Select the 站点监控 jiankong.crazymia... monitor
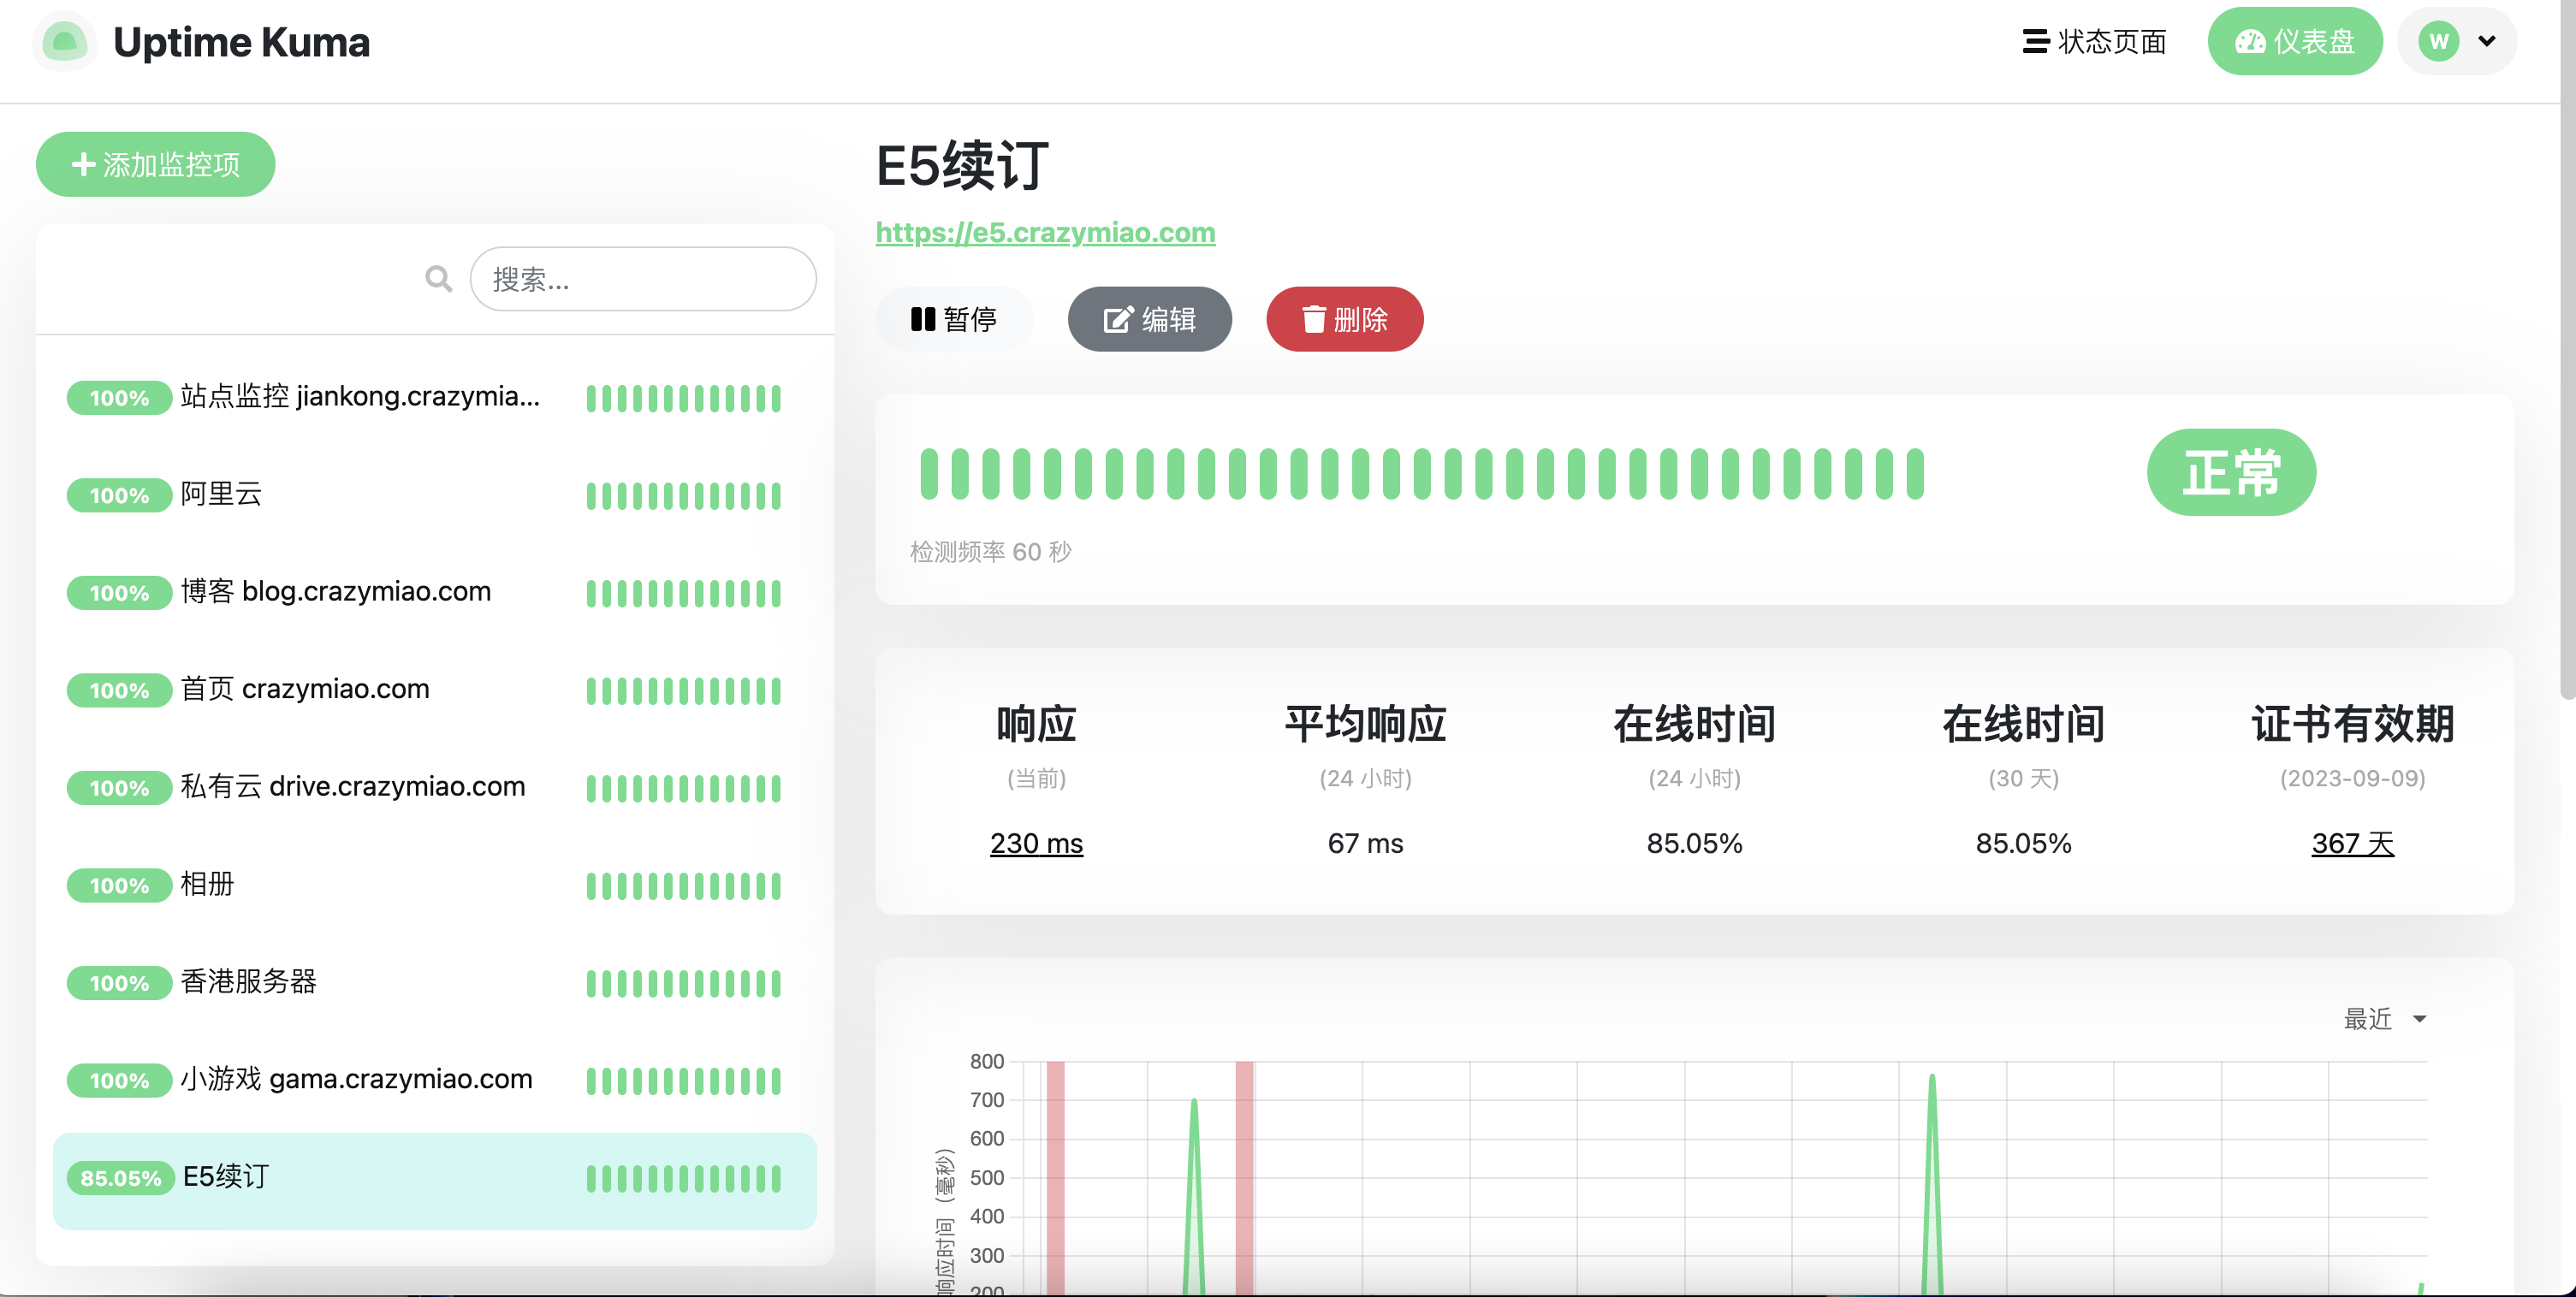The image size is (2576, 1297). point(435,398)
